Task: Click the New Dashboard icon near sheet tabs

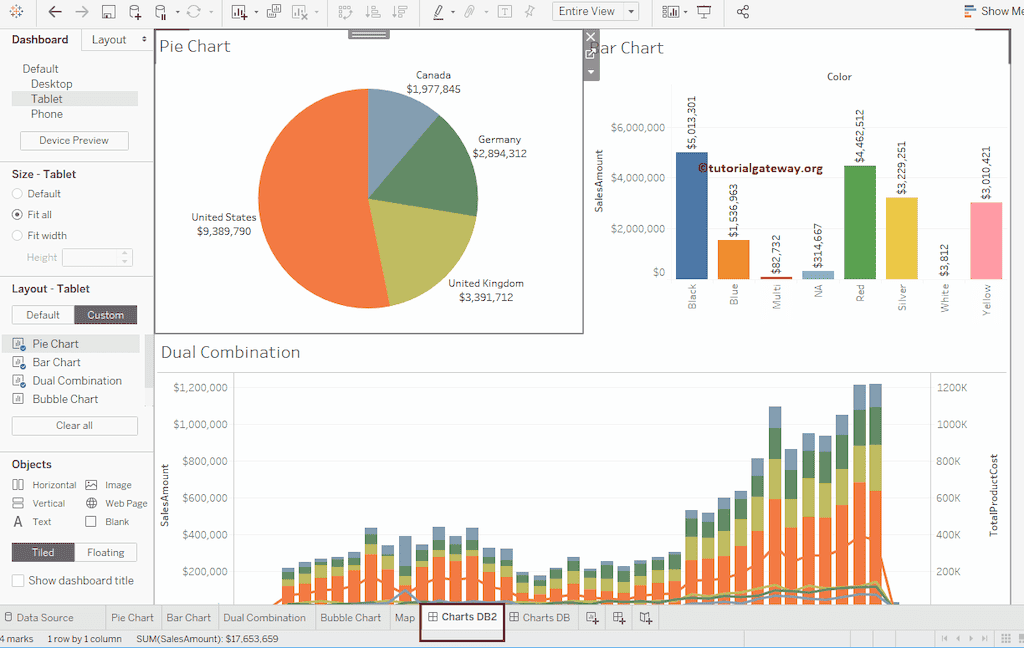Action: 618,617
